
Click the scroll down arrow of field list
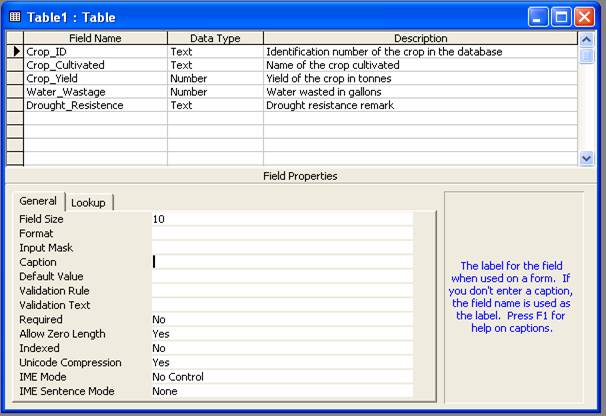[x=586, y=159]
